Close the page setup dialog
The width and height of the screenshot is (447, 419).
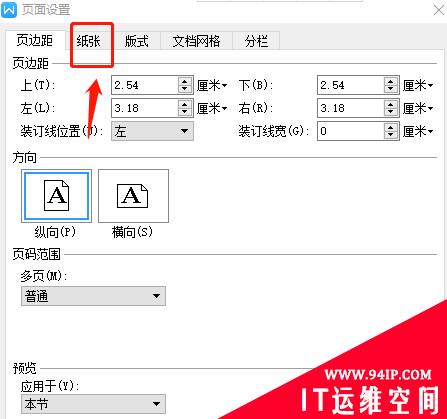point(439,10)
